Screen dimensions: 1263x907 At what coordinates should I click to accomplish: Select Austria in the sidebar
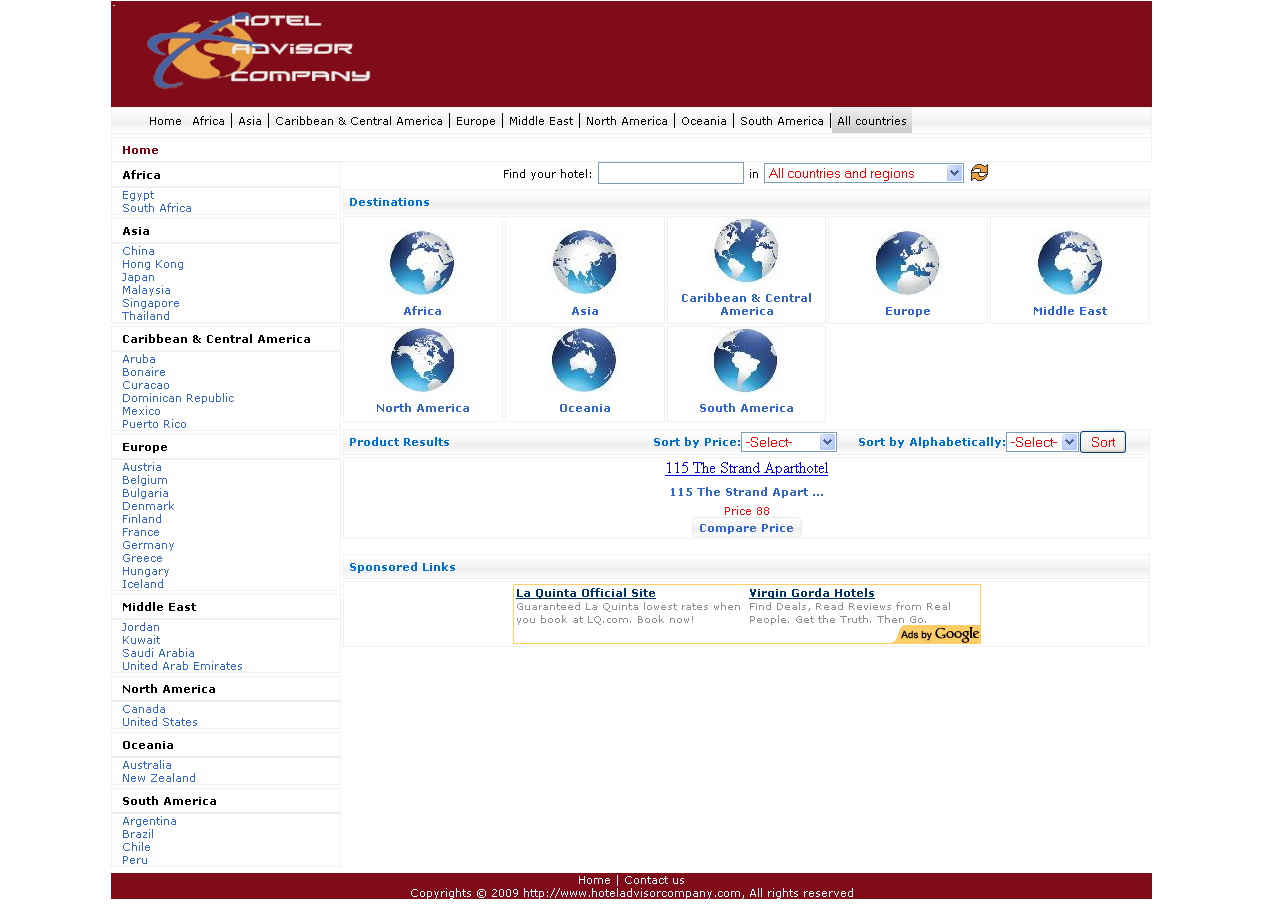tap(142, 467)
